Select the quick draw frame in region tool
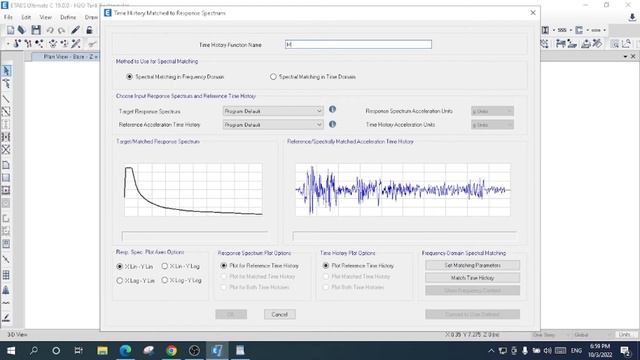The height and width of the screenshot is (360, 640). (x=6, y=111)
